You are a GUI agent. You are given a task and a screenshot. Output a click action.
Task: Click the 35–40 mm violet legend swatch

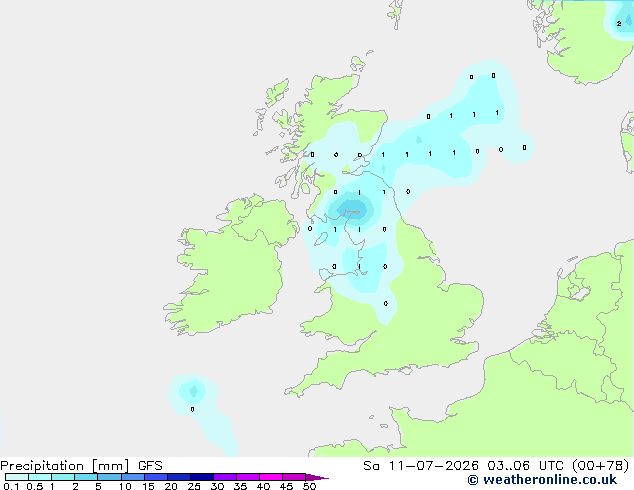pos(247,477)
